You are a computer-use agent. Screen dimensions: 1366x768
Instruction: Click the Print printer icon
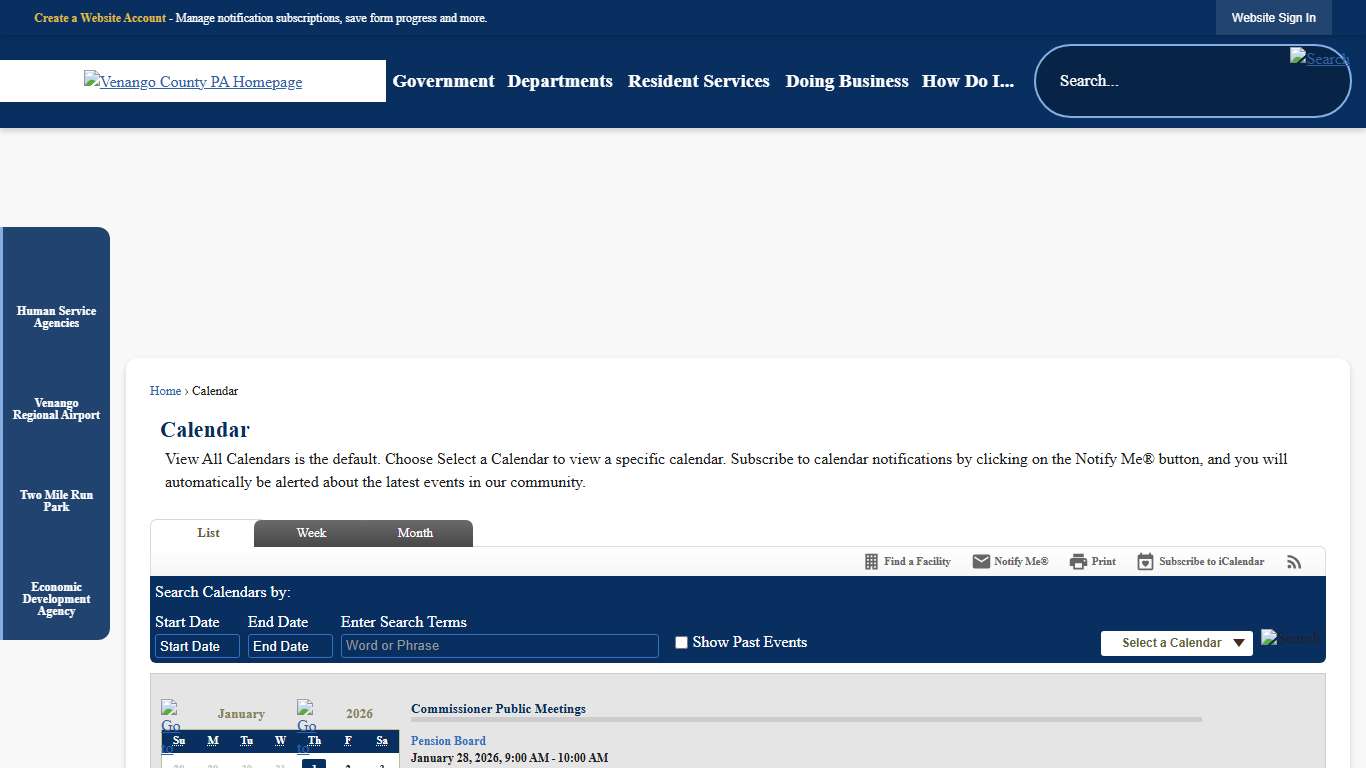tap(1077, 562)
